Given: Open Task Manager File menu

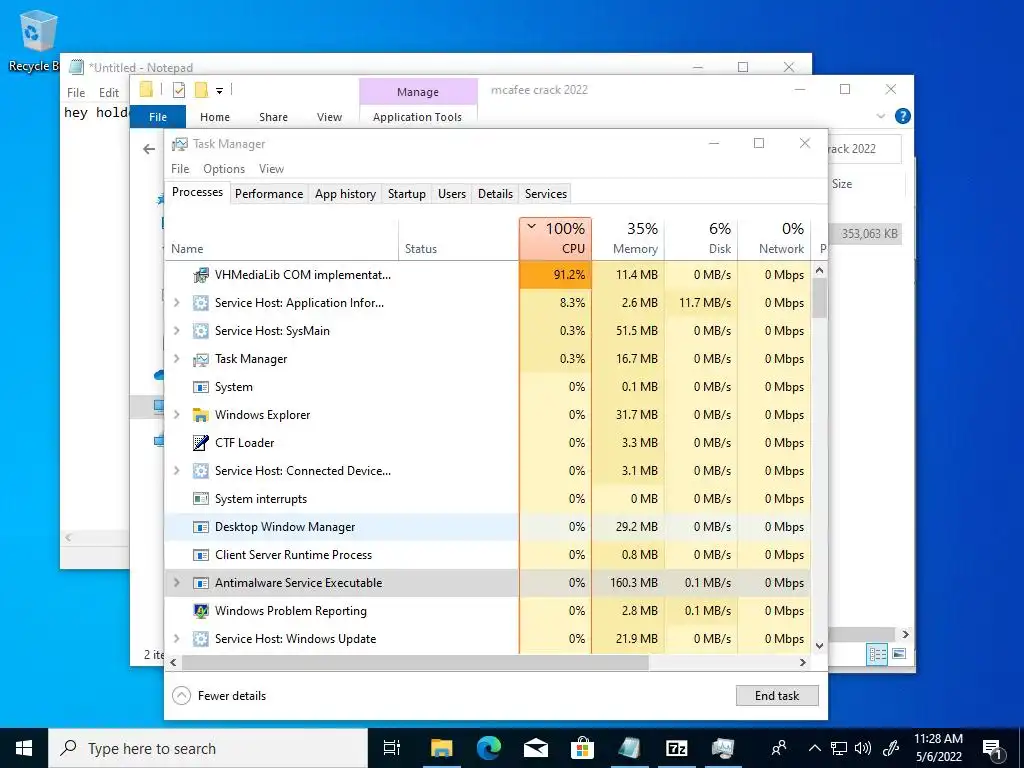Looking at the screenshot, I should tap(180, 169).
